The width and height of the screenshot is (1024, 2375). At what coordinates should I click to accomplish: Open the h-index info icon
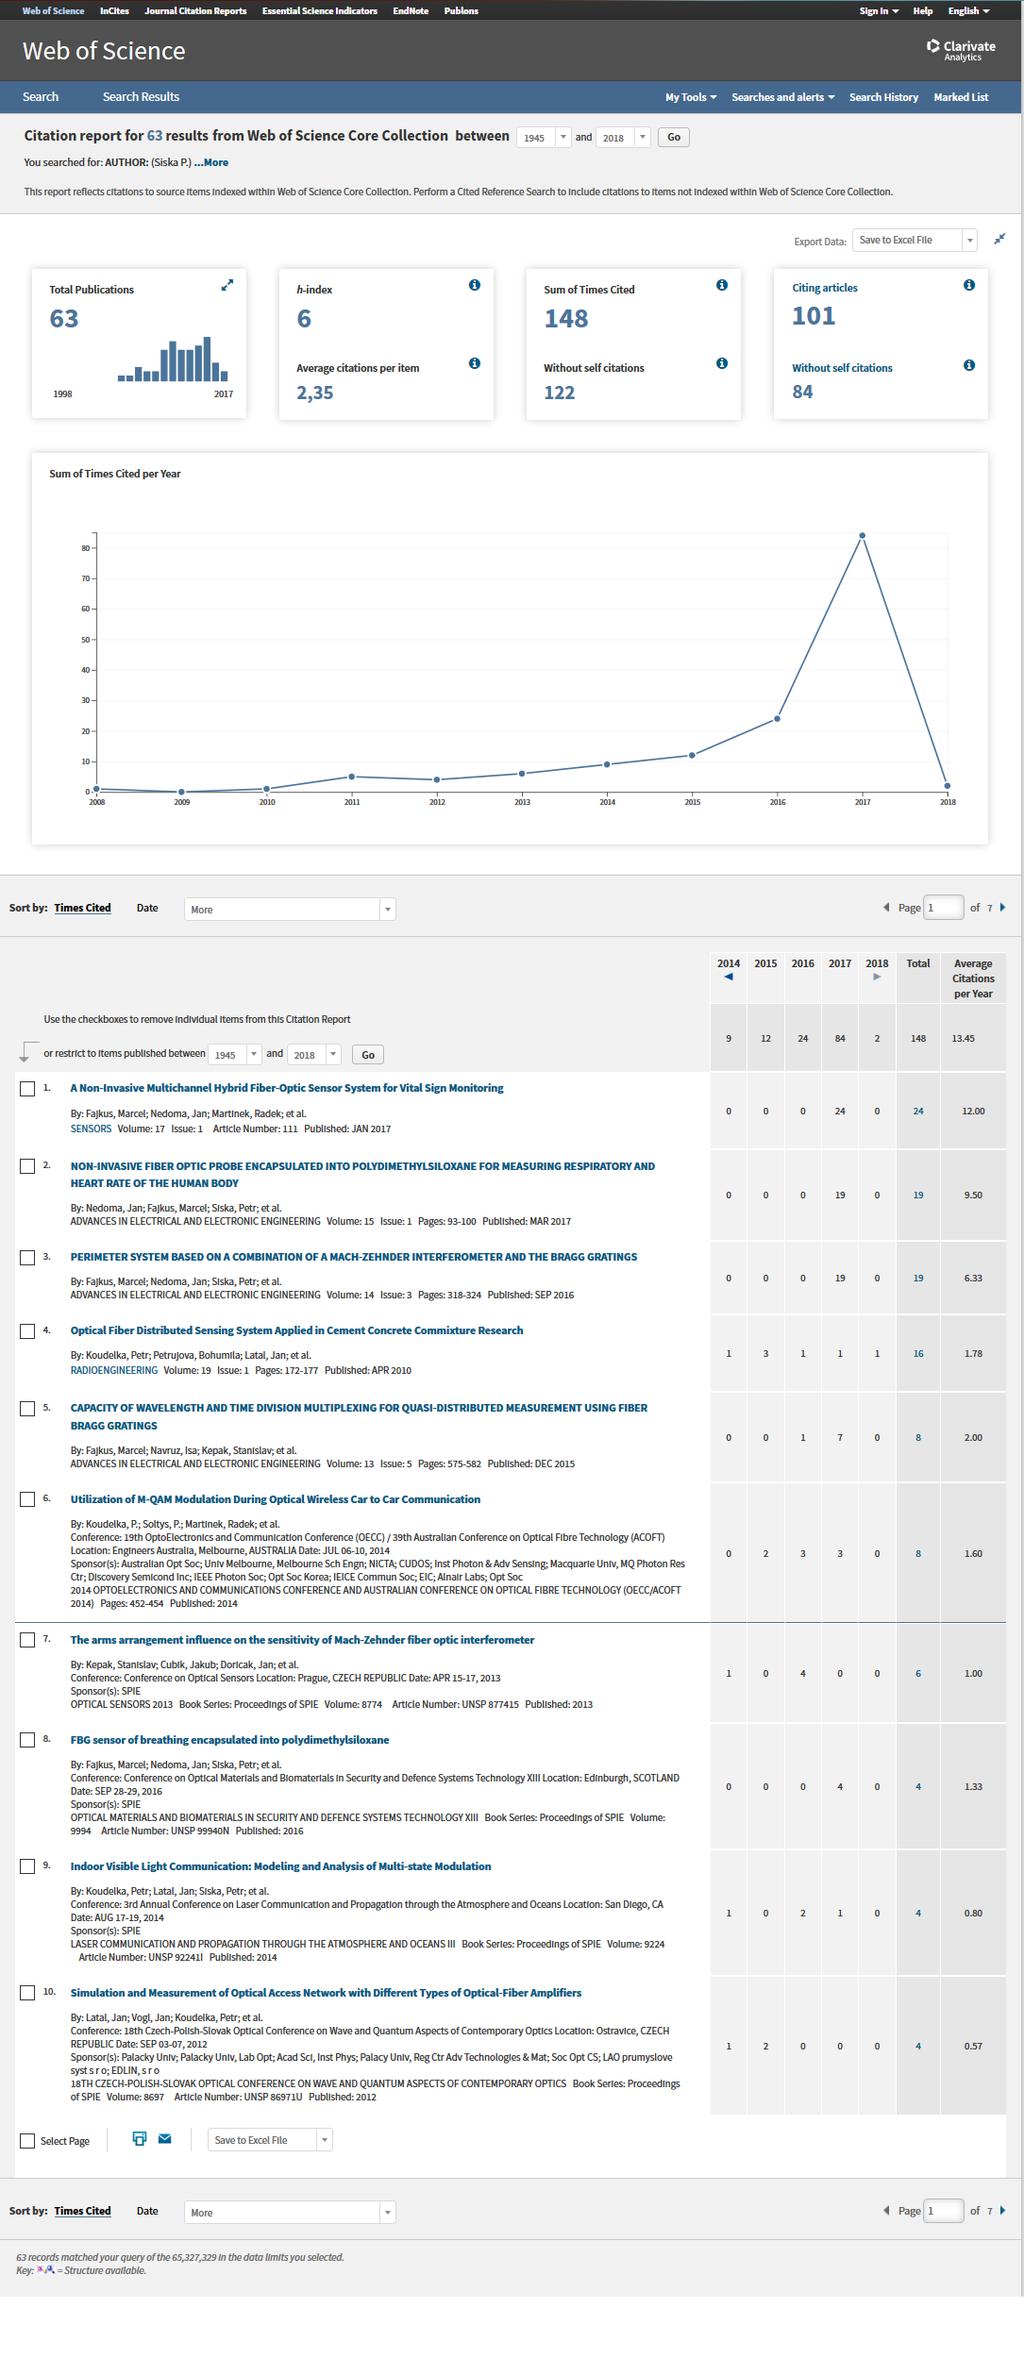point(474,285)
